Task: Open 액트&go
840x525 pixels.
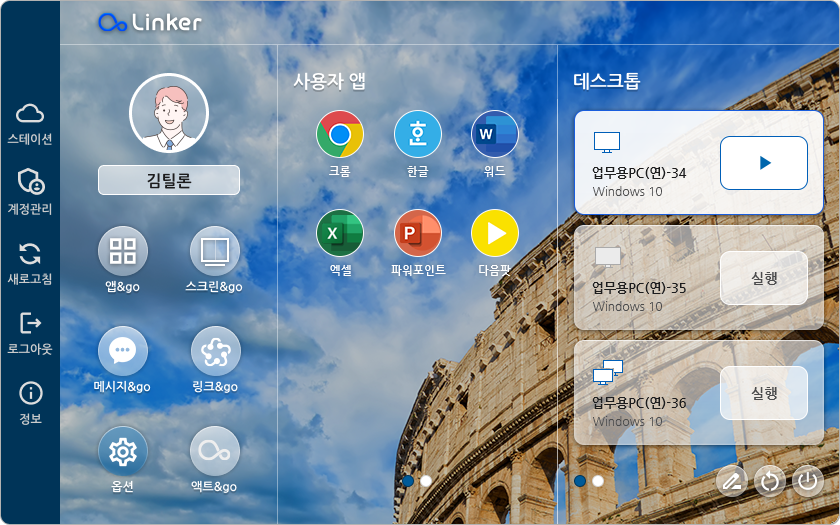Action: pos(215,451)
